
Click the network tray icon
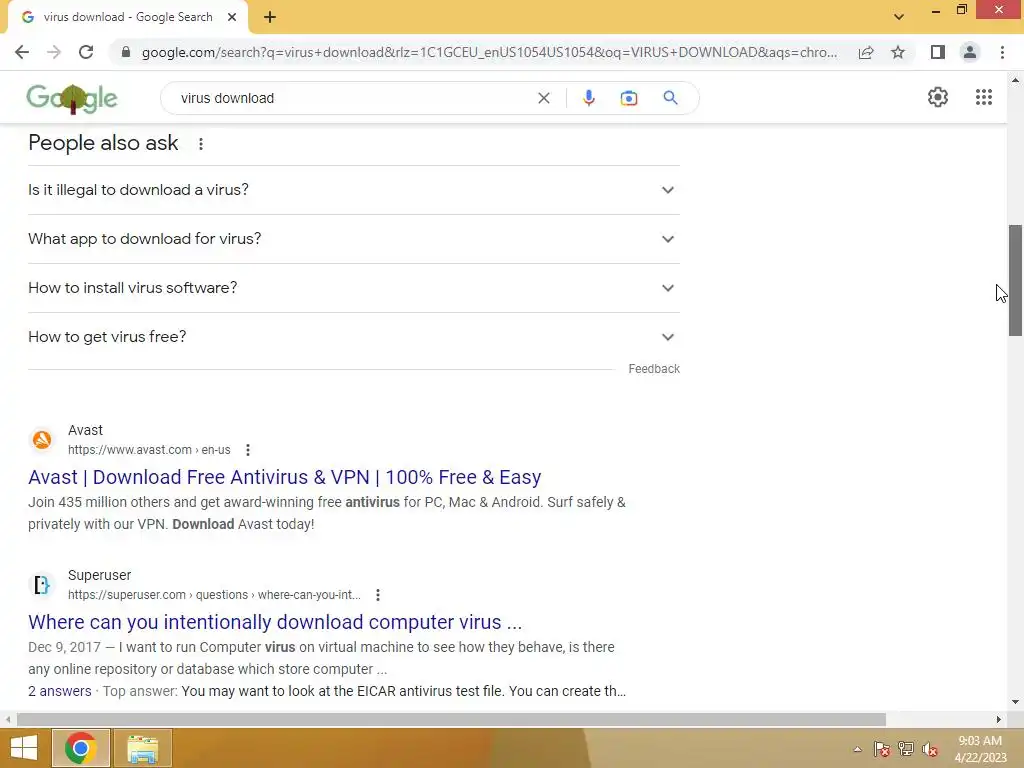coord(906,749)
